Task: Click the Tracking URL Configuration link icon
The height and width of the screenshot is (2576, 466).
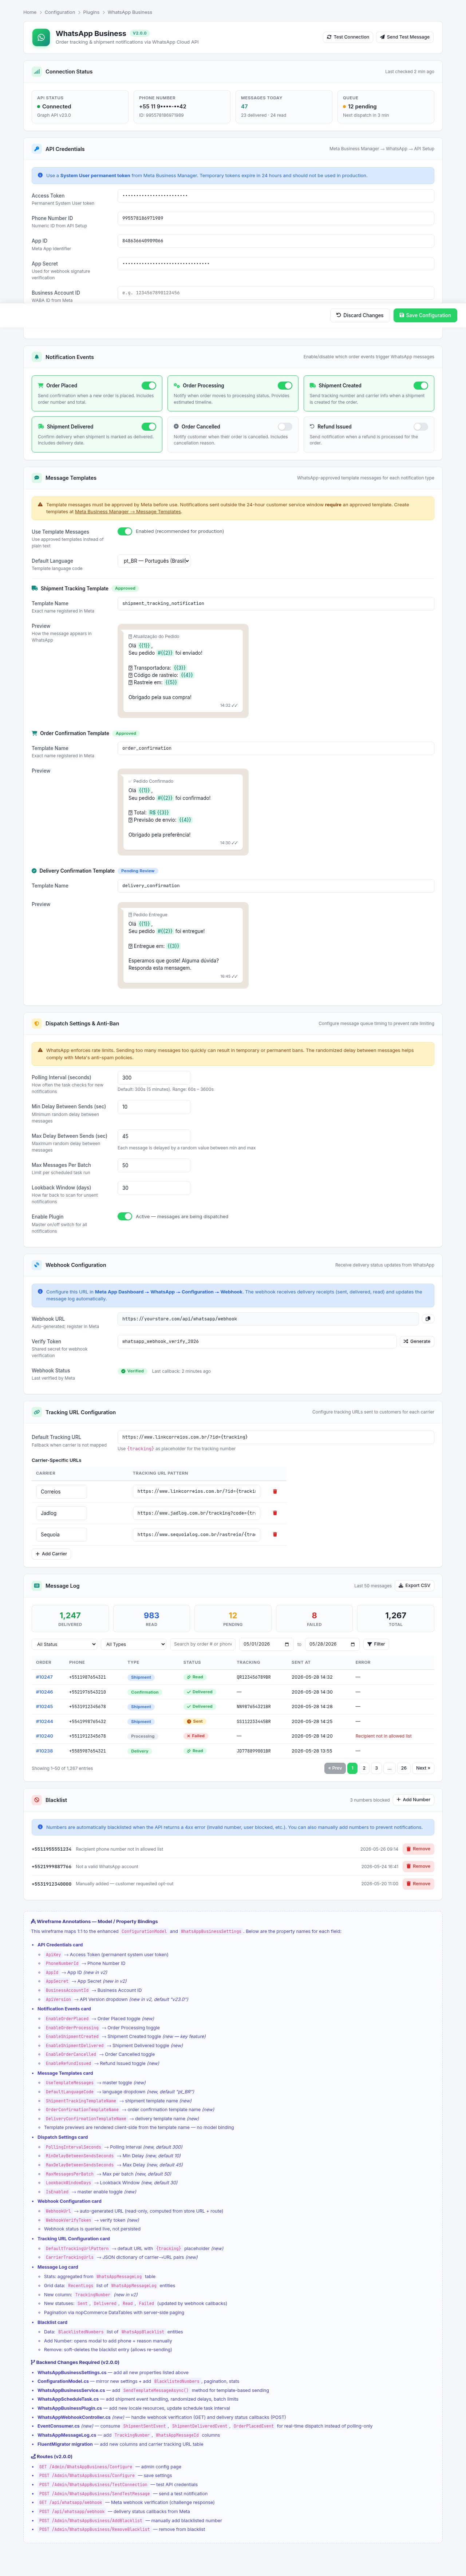Action: (x=37, y=1412)
